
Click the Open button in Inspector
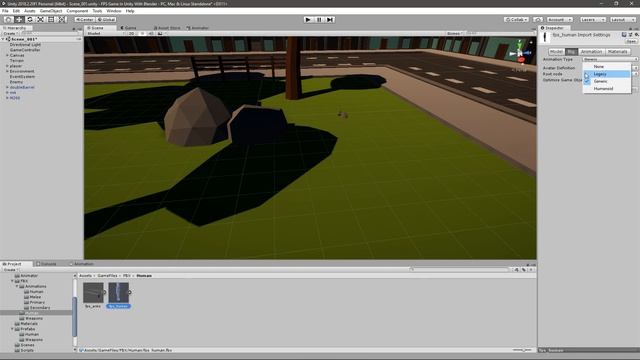[631, 41]
